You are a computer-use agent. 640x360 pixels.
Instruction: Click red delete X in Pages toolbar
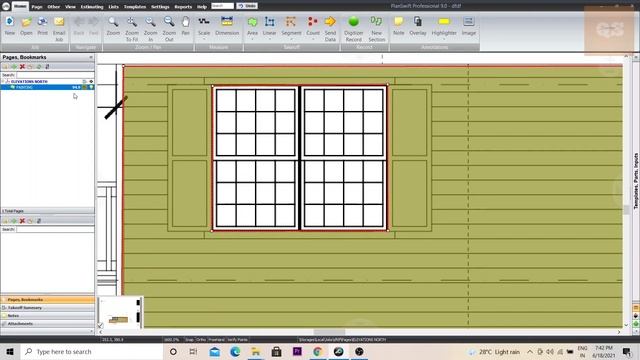pos(22,67)
